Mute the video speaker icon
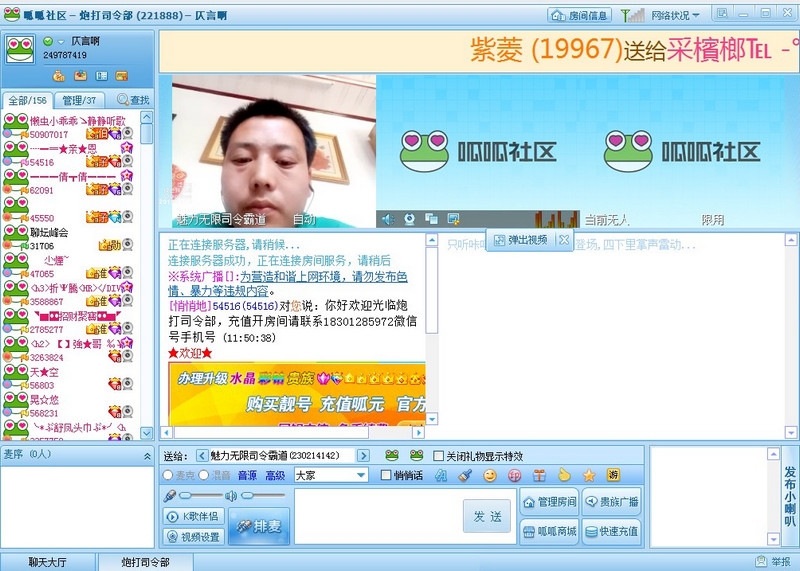This screenshot has height=571, width=800. (387, 219)
